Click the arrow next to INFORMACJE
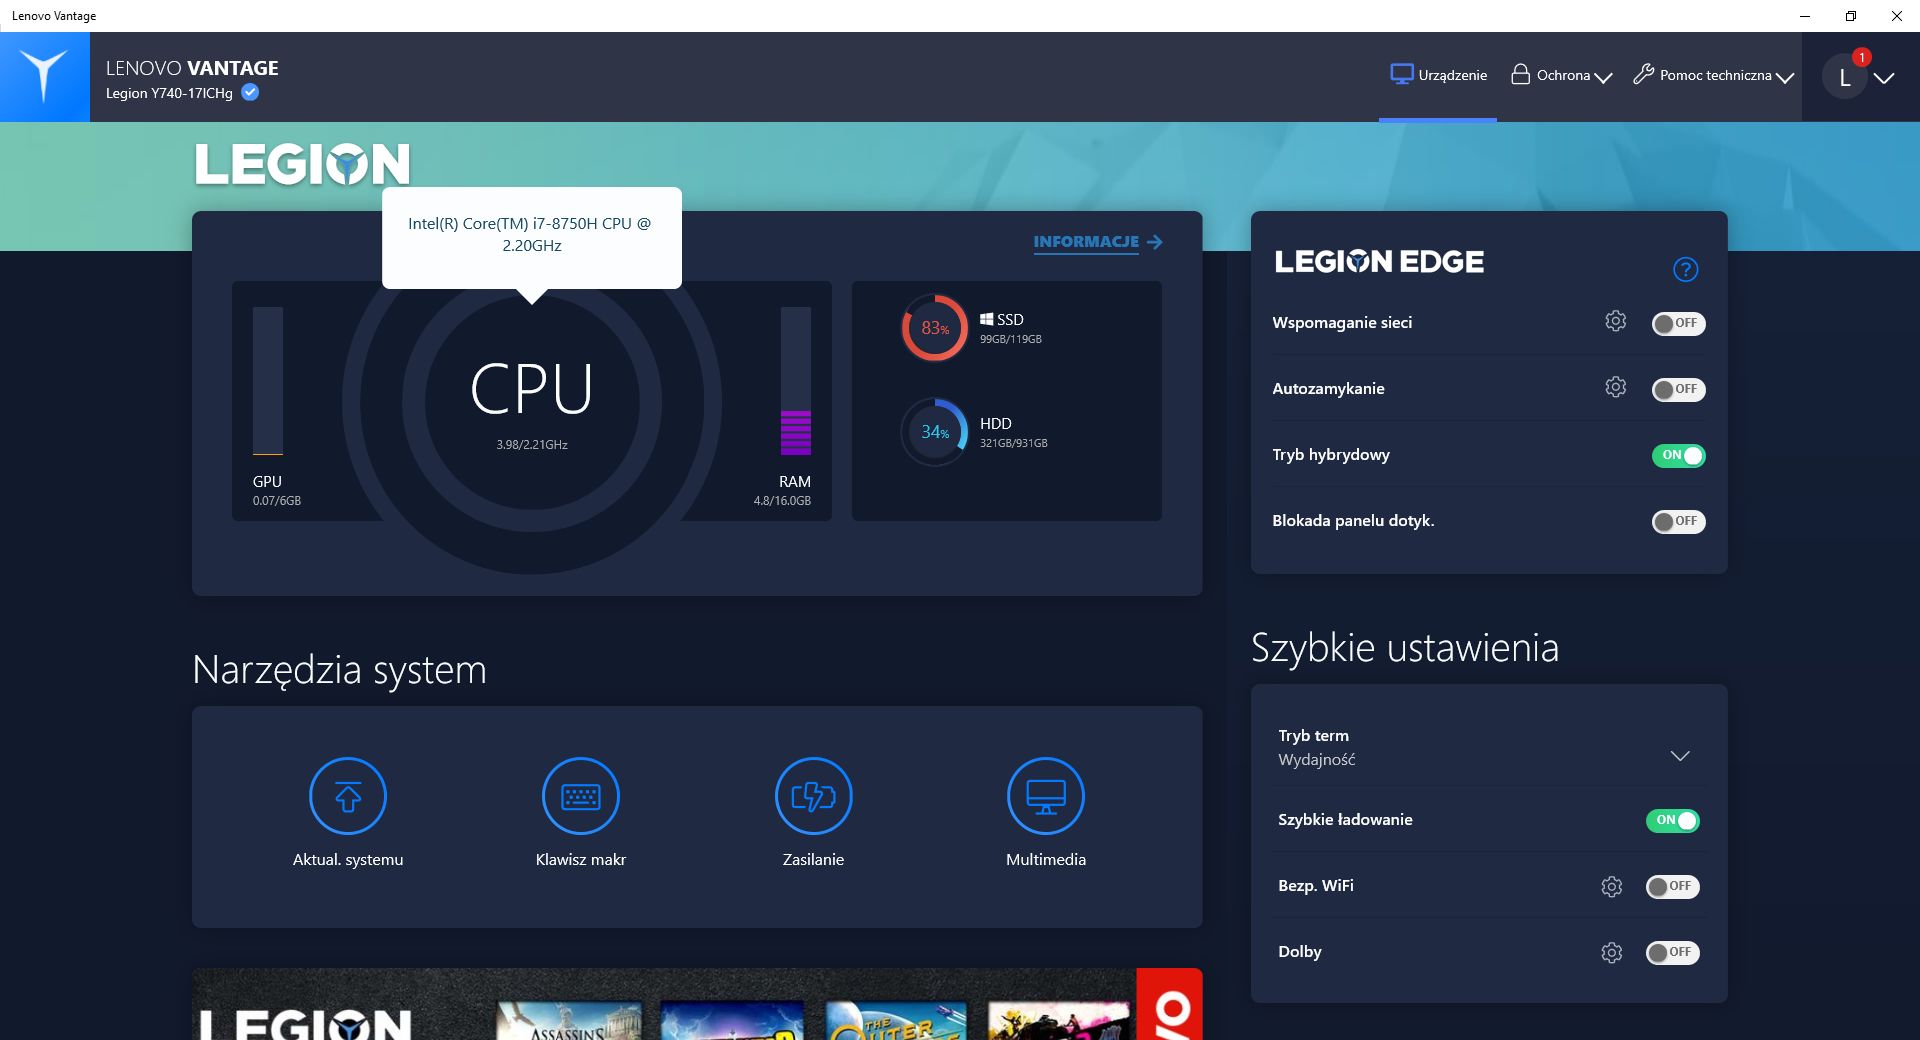1920x1040 pixels. (1155, 242)
